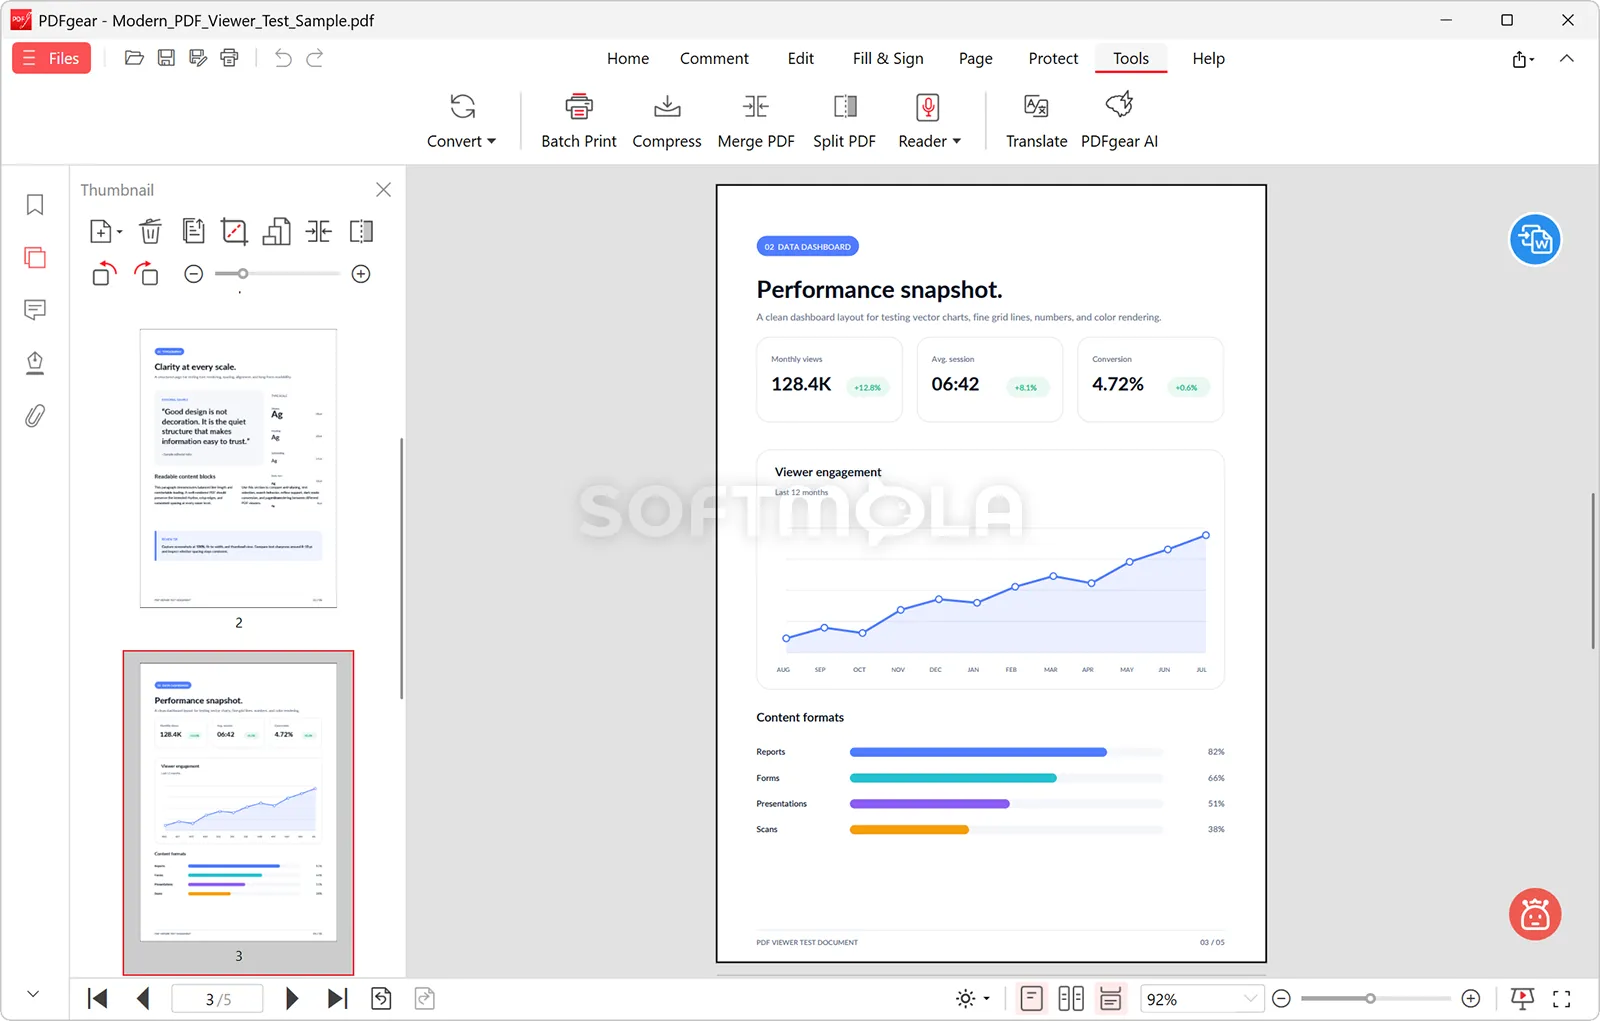Close the Thumbnail panel
This screenshot has height=1021, width=1600.
(x=383, y=189)
